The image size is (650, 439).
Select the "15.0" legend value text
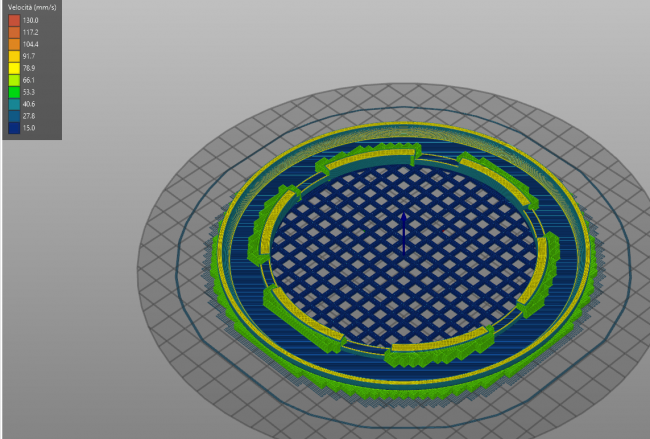[29, 128]
